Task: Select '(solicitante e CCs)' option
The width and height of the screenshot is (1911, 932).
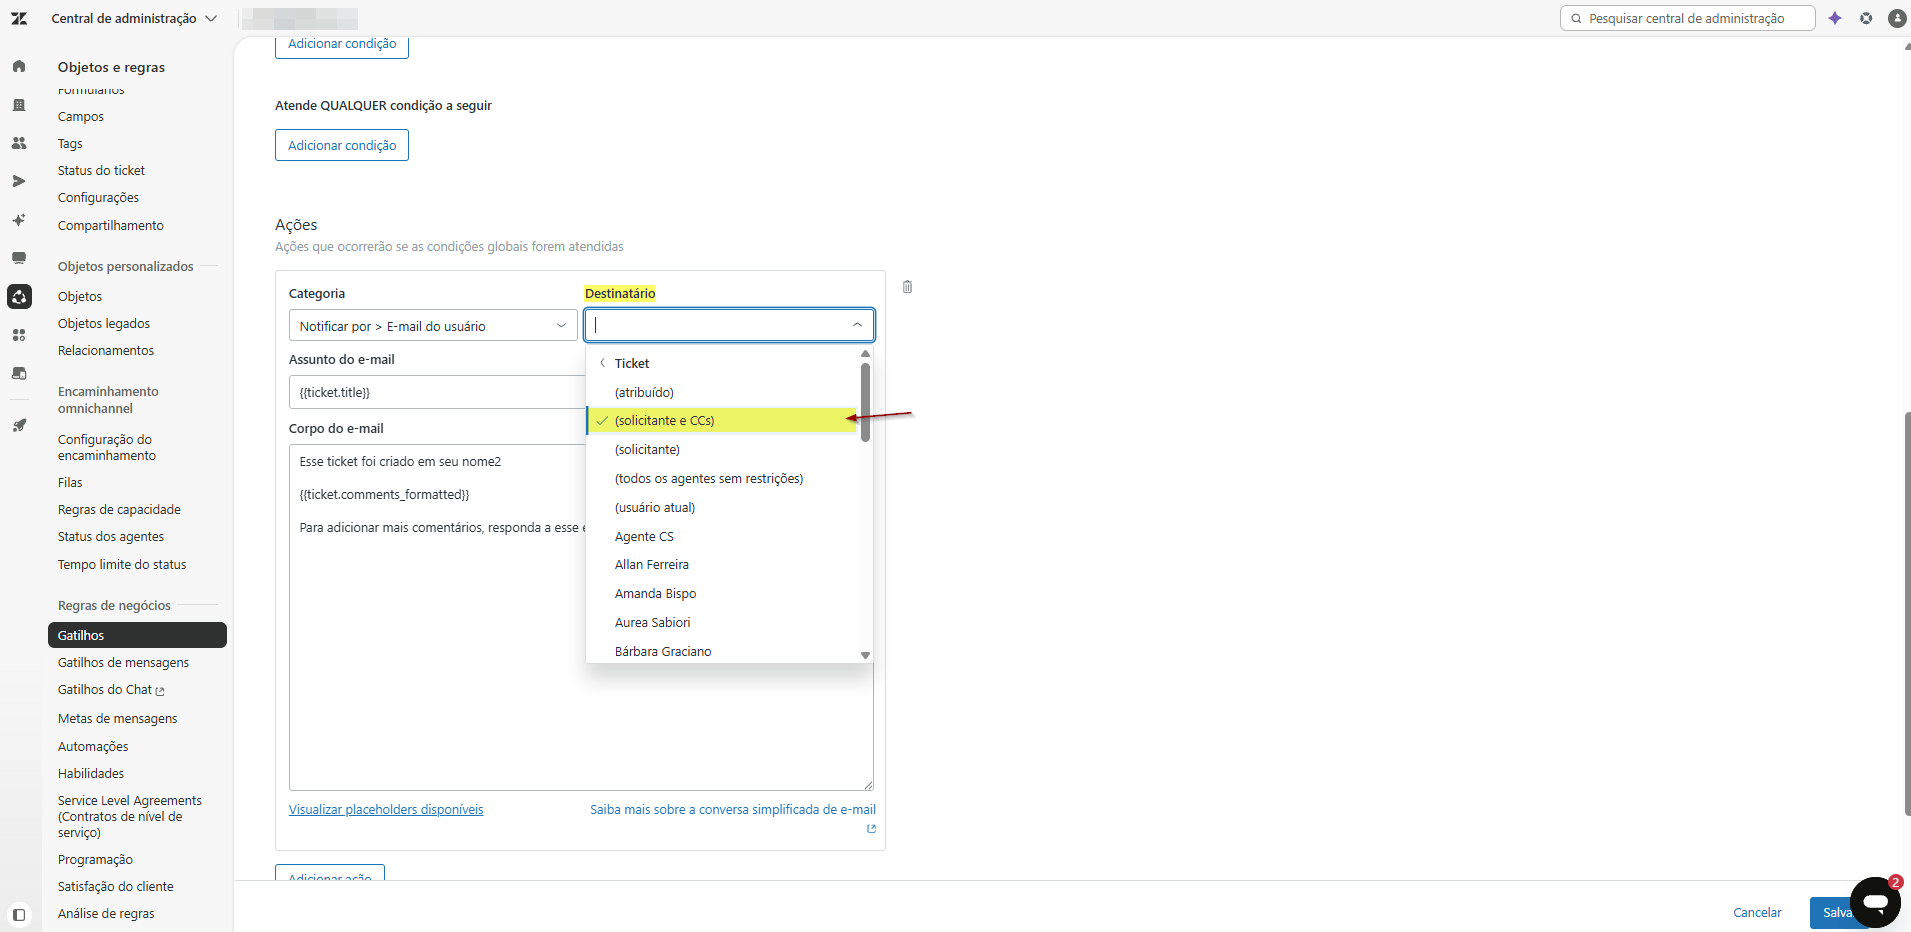Action: pos(722,421)
